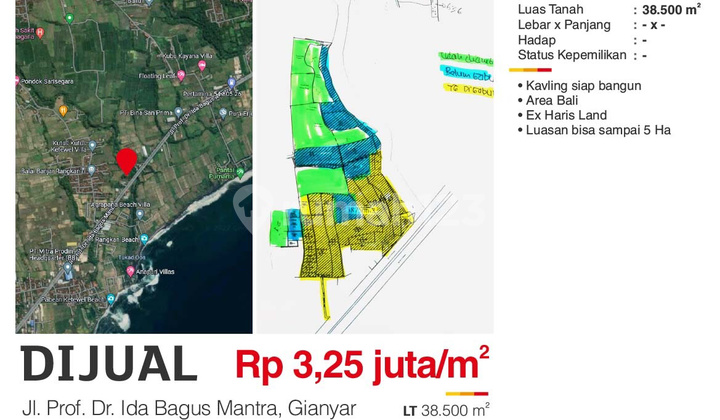Click the Rp 3,25 juta/m² price
720x420 pixels.
click(362, 363)
